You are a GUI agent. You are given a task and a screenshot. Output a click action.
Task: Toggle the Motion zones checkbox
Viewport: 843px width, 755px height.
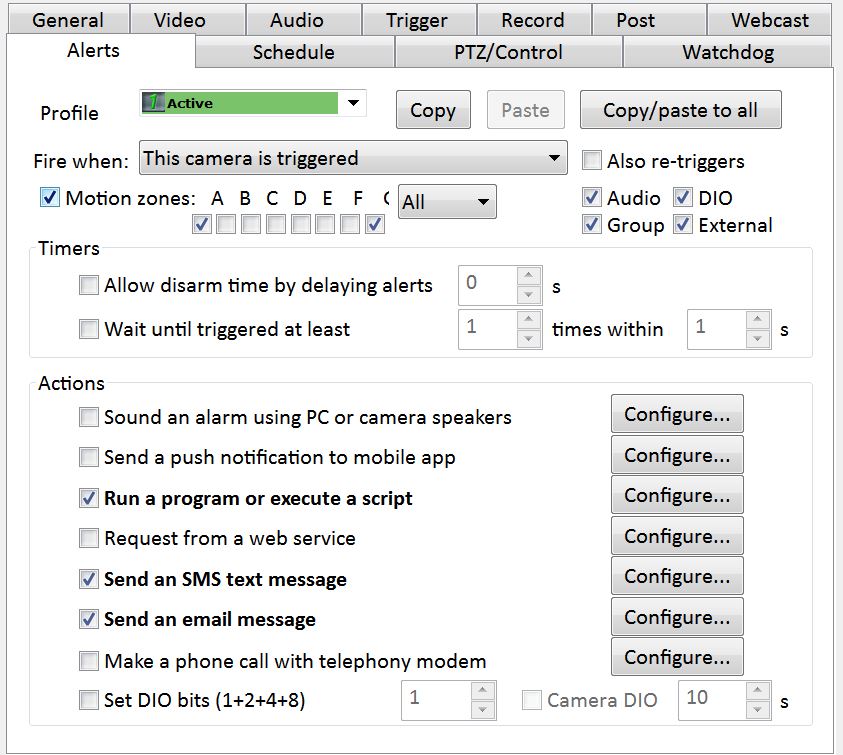49,197
